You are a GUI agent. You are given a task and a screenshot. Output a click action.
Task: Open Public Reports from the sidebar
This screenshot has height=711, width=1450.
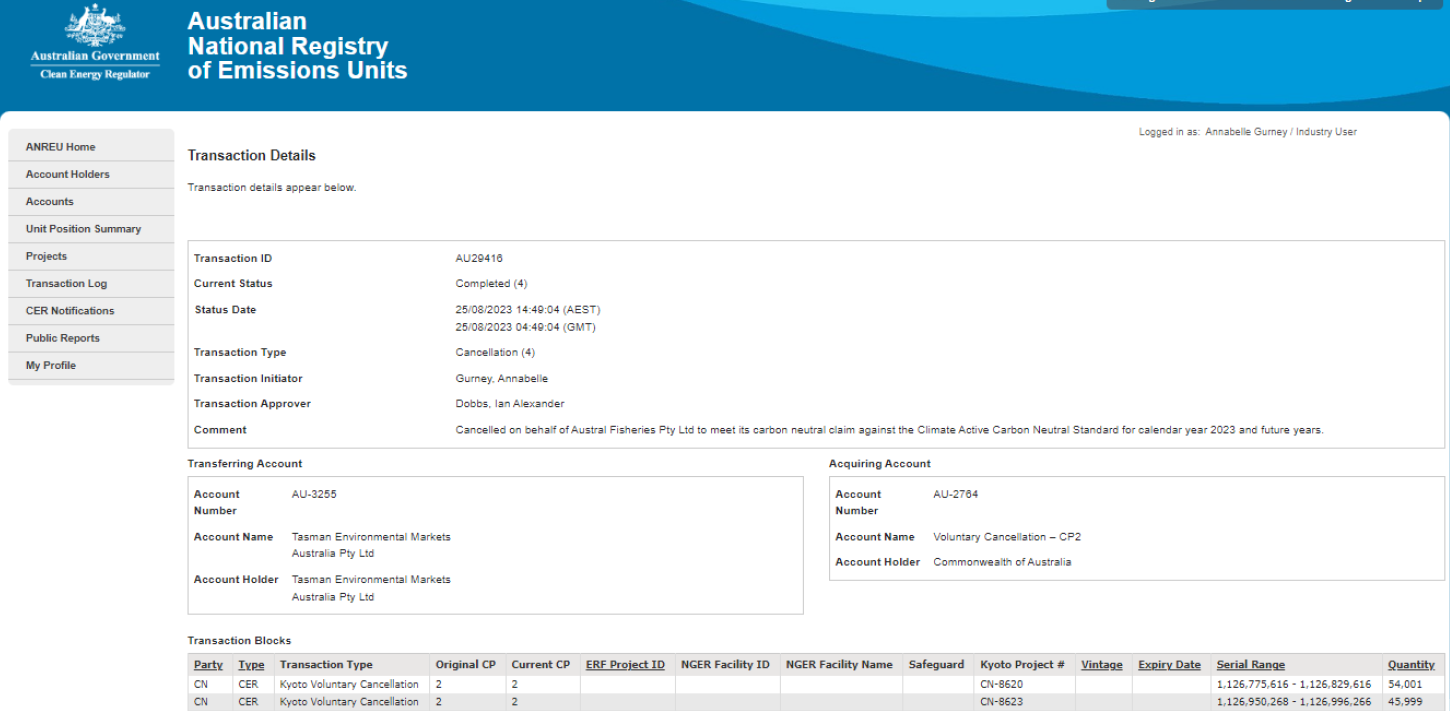63,338
